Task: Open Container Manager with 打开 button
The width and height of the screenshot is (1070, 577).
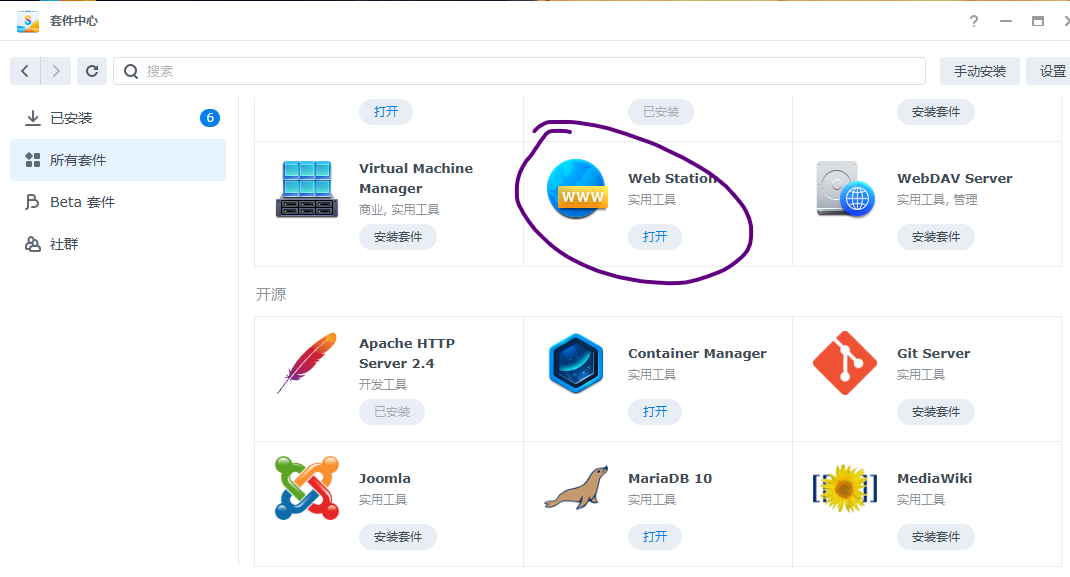Action: click(x=654, y=412)
